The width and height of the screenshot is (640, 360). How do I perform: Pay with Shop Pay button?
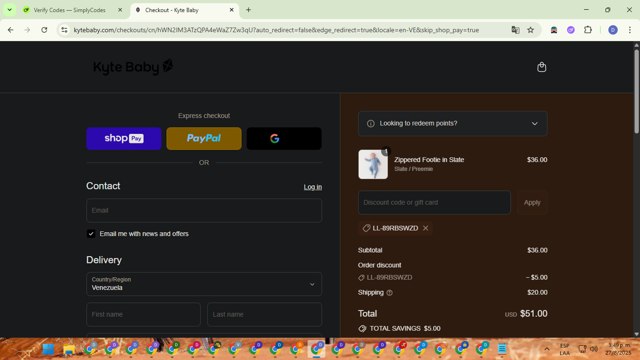tap(124, 138)
